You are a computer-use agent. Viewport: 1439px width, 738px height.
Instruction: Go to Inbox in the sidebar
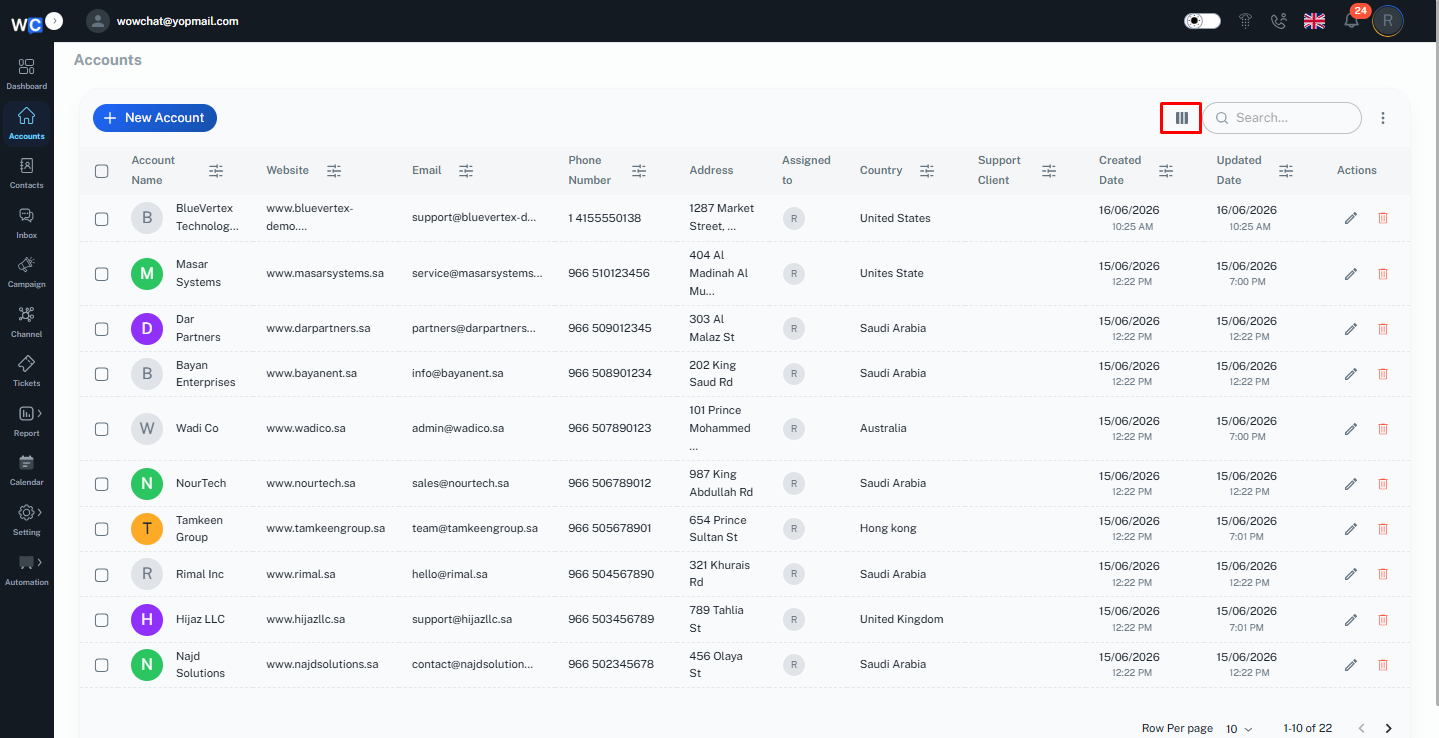click(x=26, y=222)
